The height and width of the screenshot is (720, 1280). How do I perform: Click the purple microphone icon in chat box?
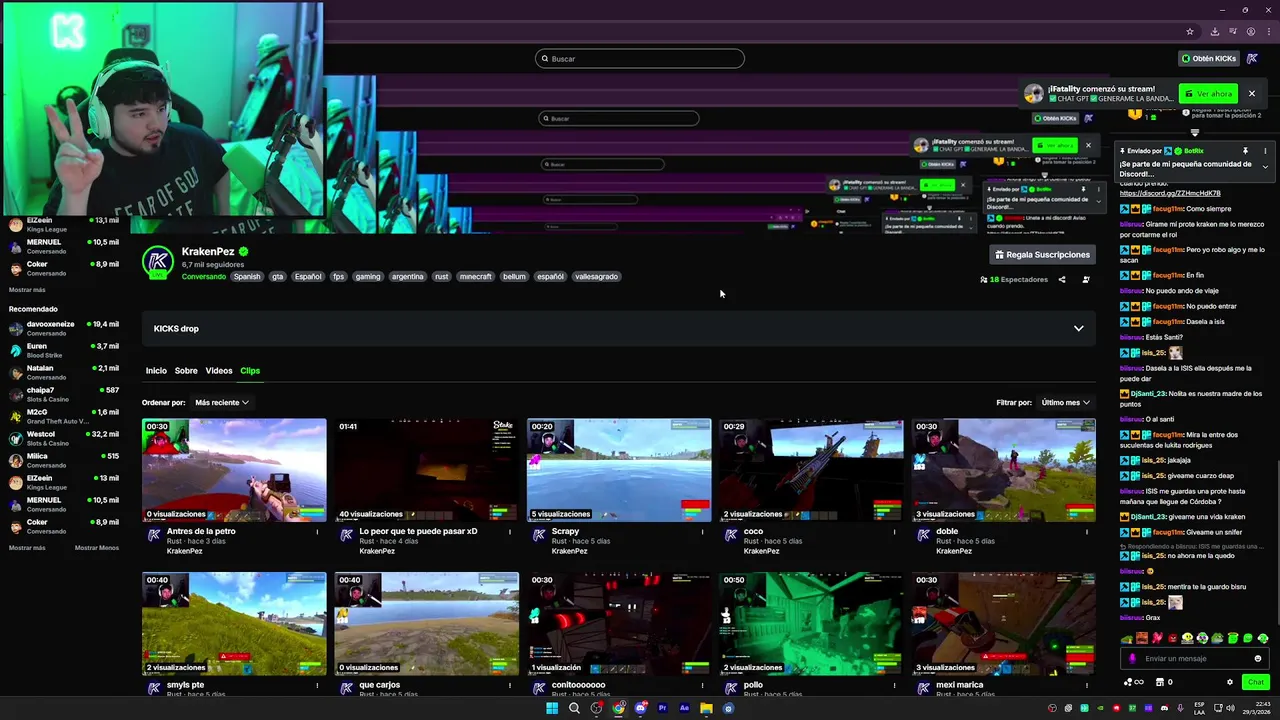tap(1132, 658)
